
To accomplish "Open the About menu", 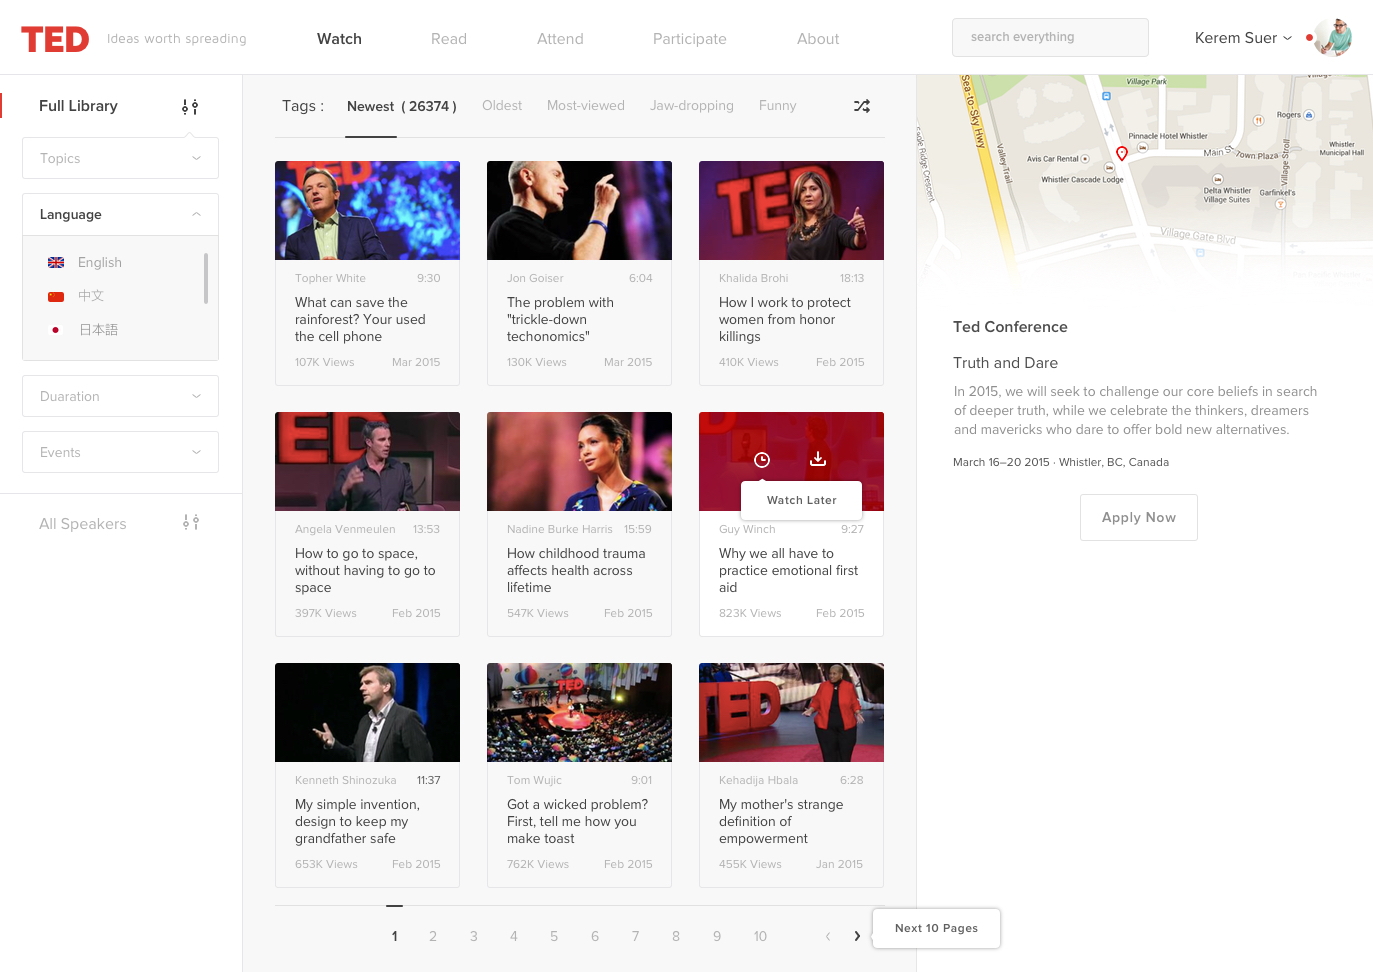I will 818,39.
